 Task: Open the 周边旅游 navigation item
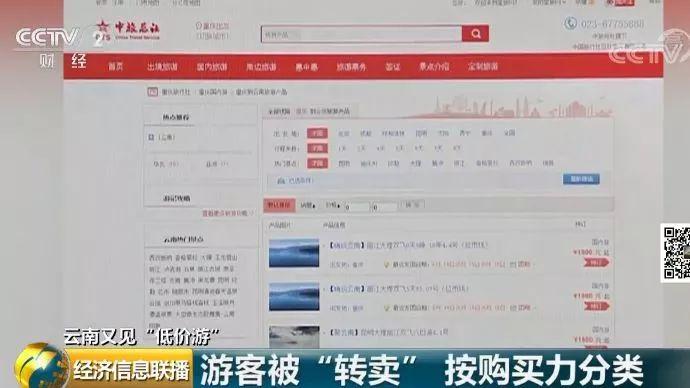click(261, 67)
